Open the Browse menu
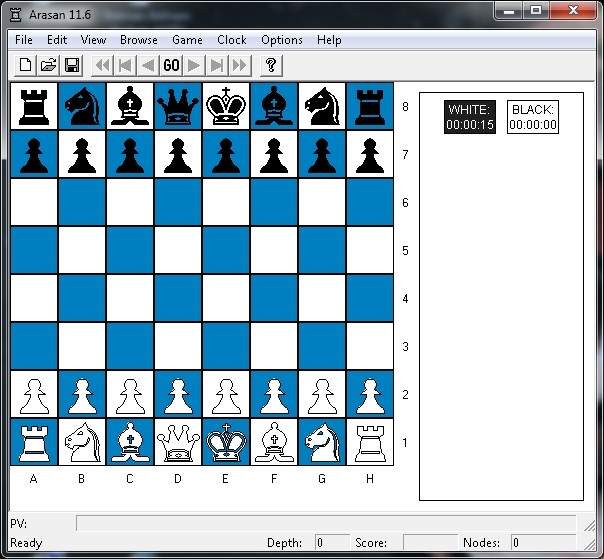 tap(139, 40)
